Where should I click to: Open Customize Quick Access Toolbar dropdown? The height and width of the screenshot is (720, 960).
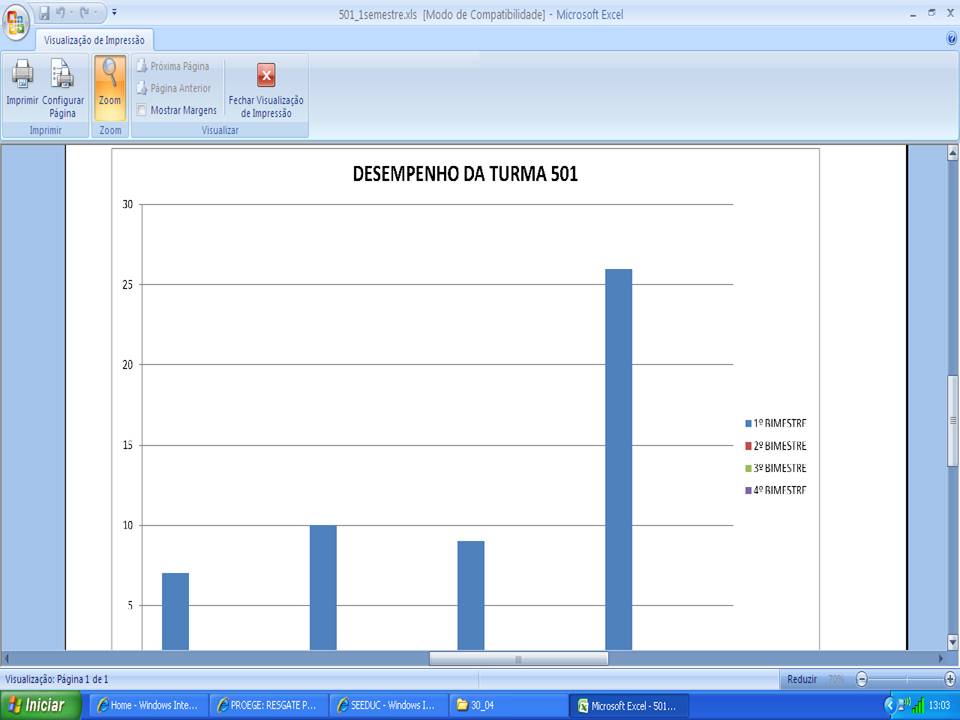114,12
